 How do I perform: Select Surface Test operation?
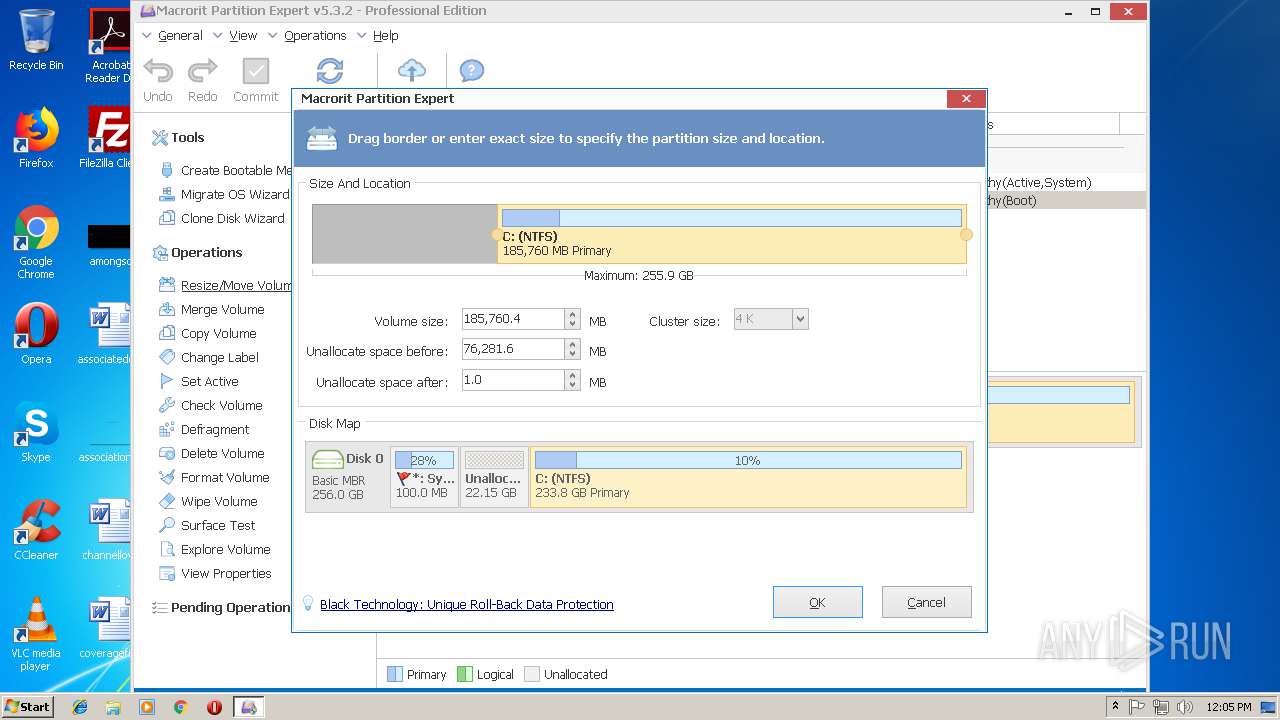tap(207, 525)
